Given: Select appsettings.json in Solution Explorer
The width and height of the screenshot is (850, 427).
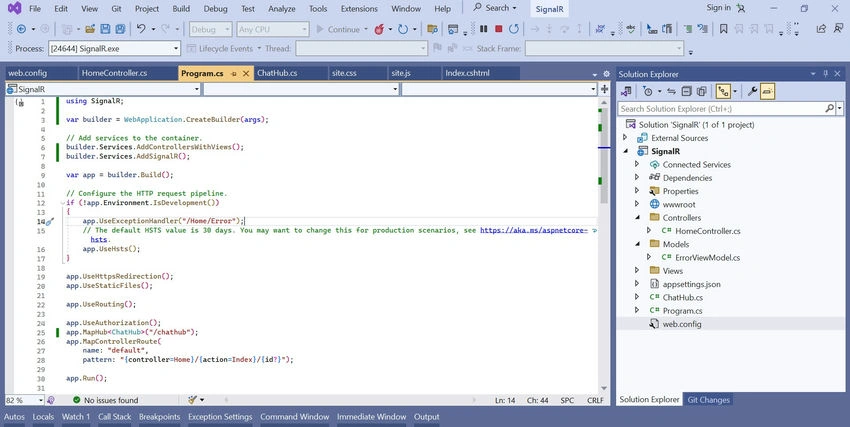Looking at the screenshot, I should tap(691, 284).
